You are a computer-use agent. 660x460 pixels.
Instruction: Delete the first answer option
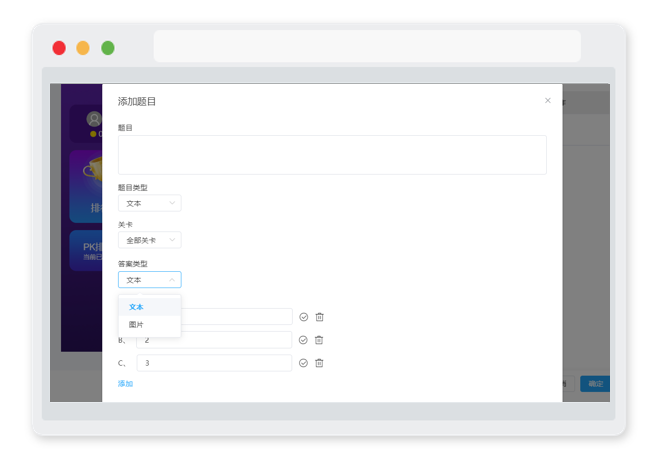click(319, 317)
